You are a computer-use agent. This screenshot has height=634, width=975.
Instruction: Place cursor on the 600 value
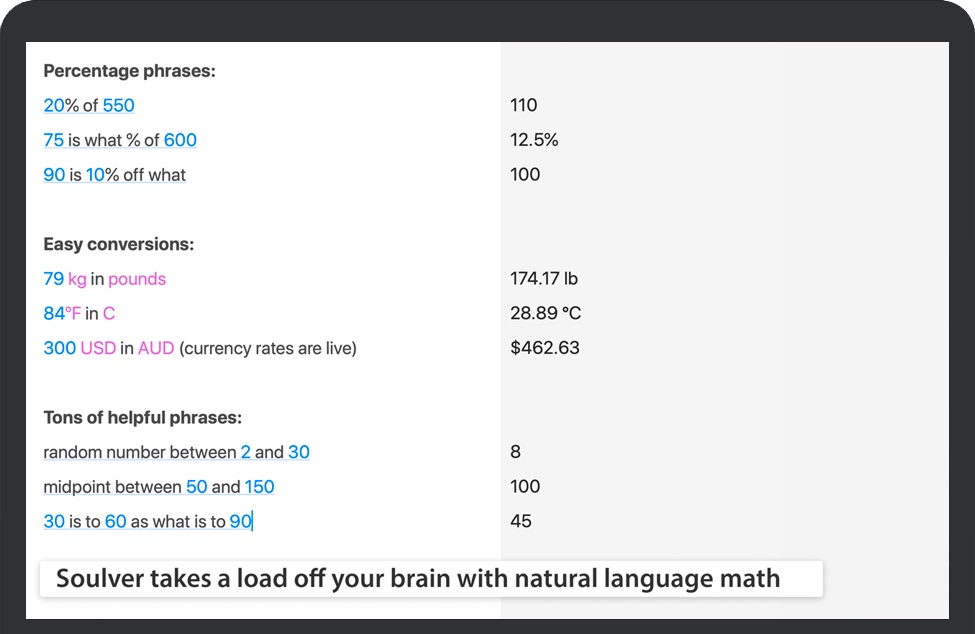[180, 140]
